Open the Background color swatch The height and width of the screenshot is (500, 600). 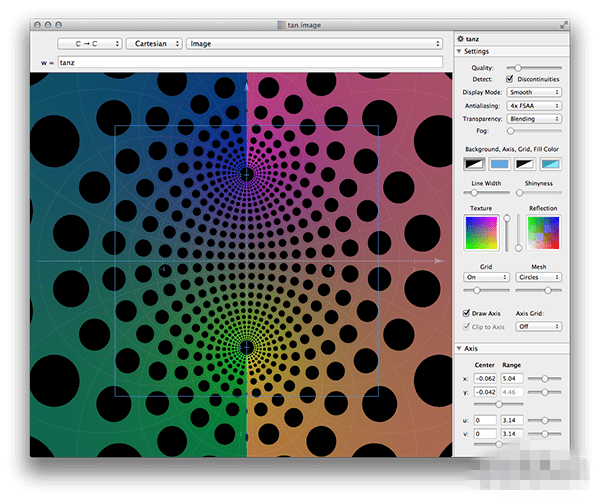coord(472,164)
